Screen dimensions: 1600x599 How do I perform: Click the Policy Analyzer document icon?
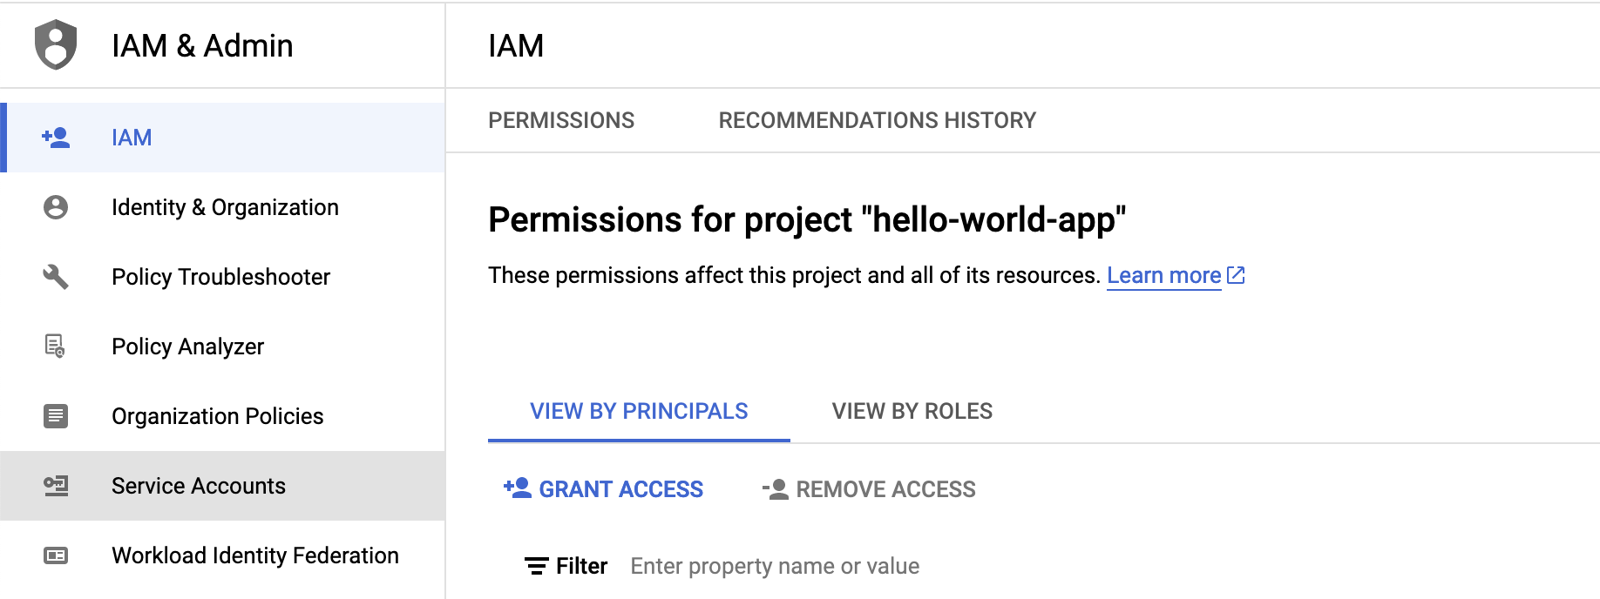56,346
